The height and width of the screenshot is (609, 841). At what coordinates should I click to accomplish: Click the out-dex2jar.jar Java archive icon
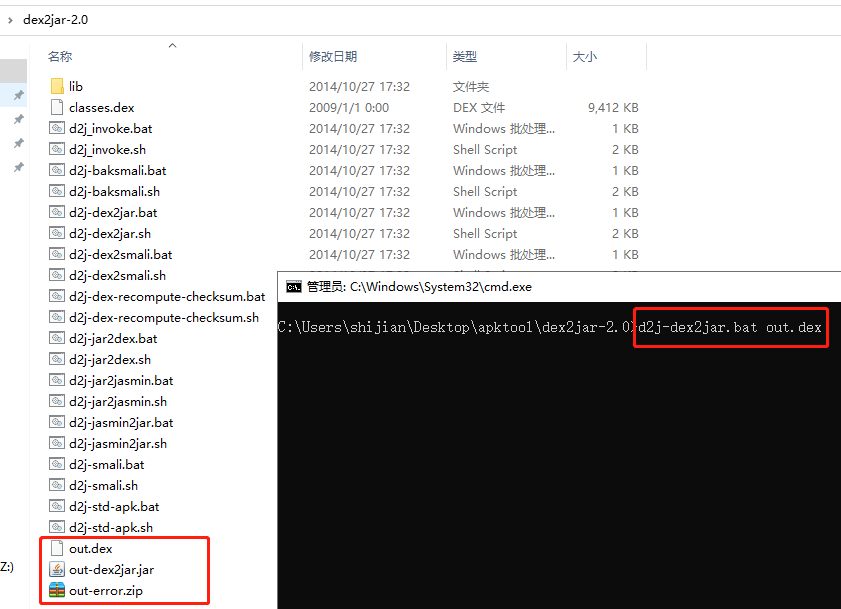click(58, 569)
